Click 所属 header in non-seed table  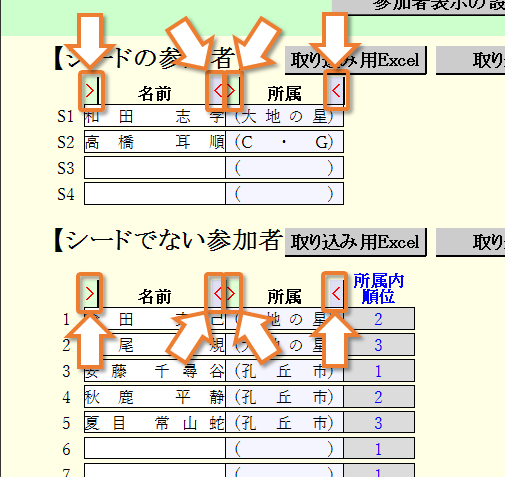click(x=284, y=296)
